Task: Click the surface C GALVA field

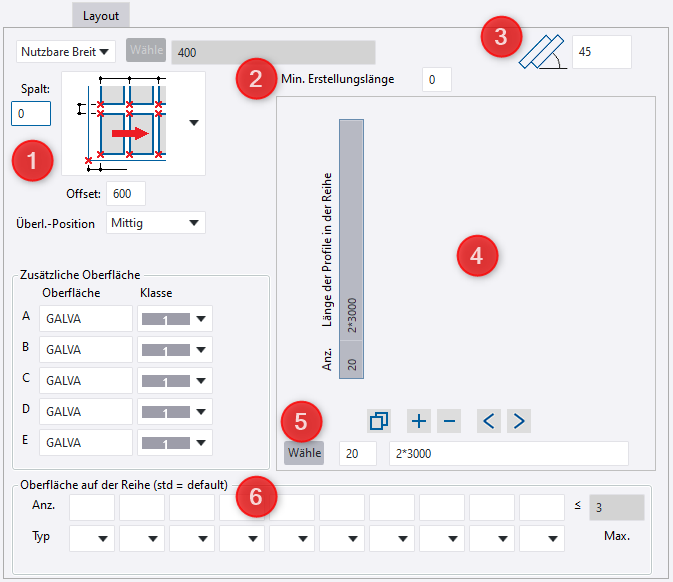Action: click(86, 380)
